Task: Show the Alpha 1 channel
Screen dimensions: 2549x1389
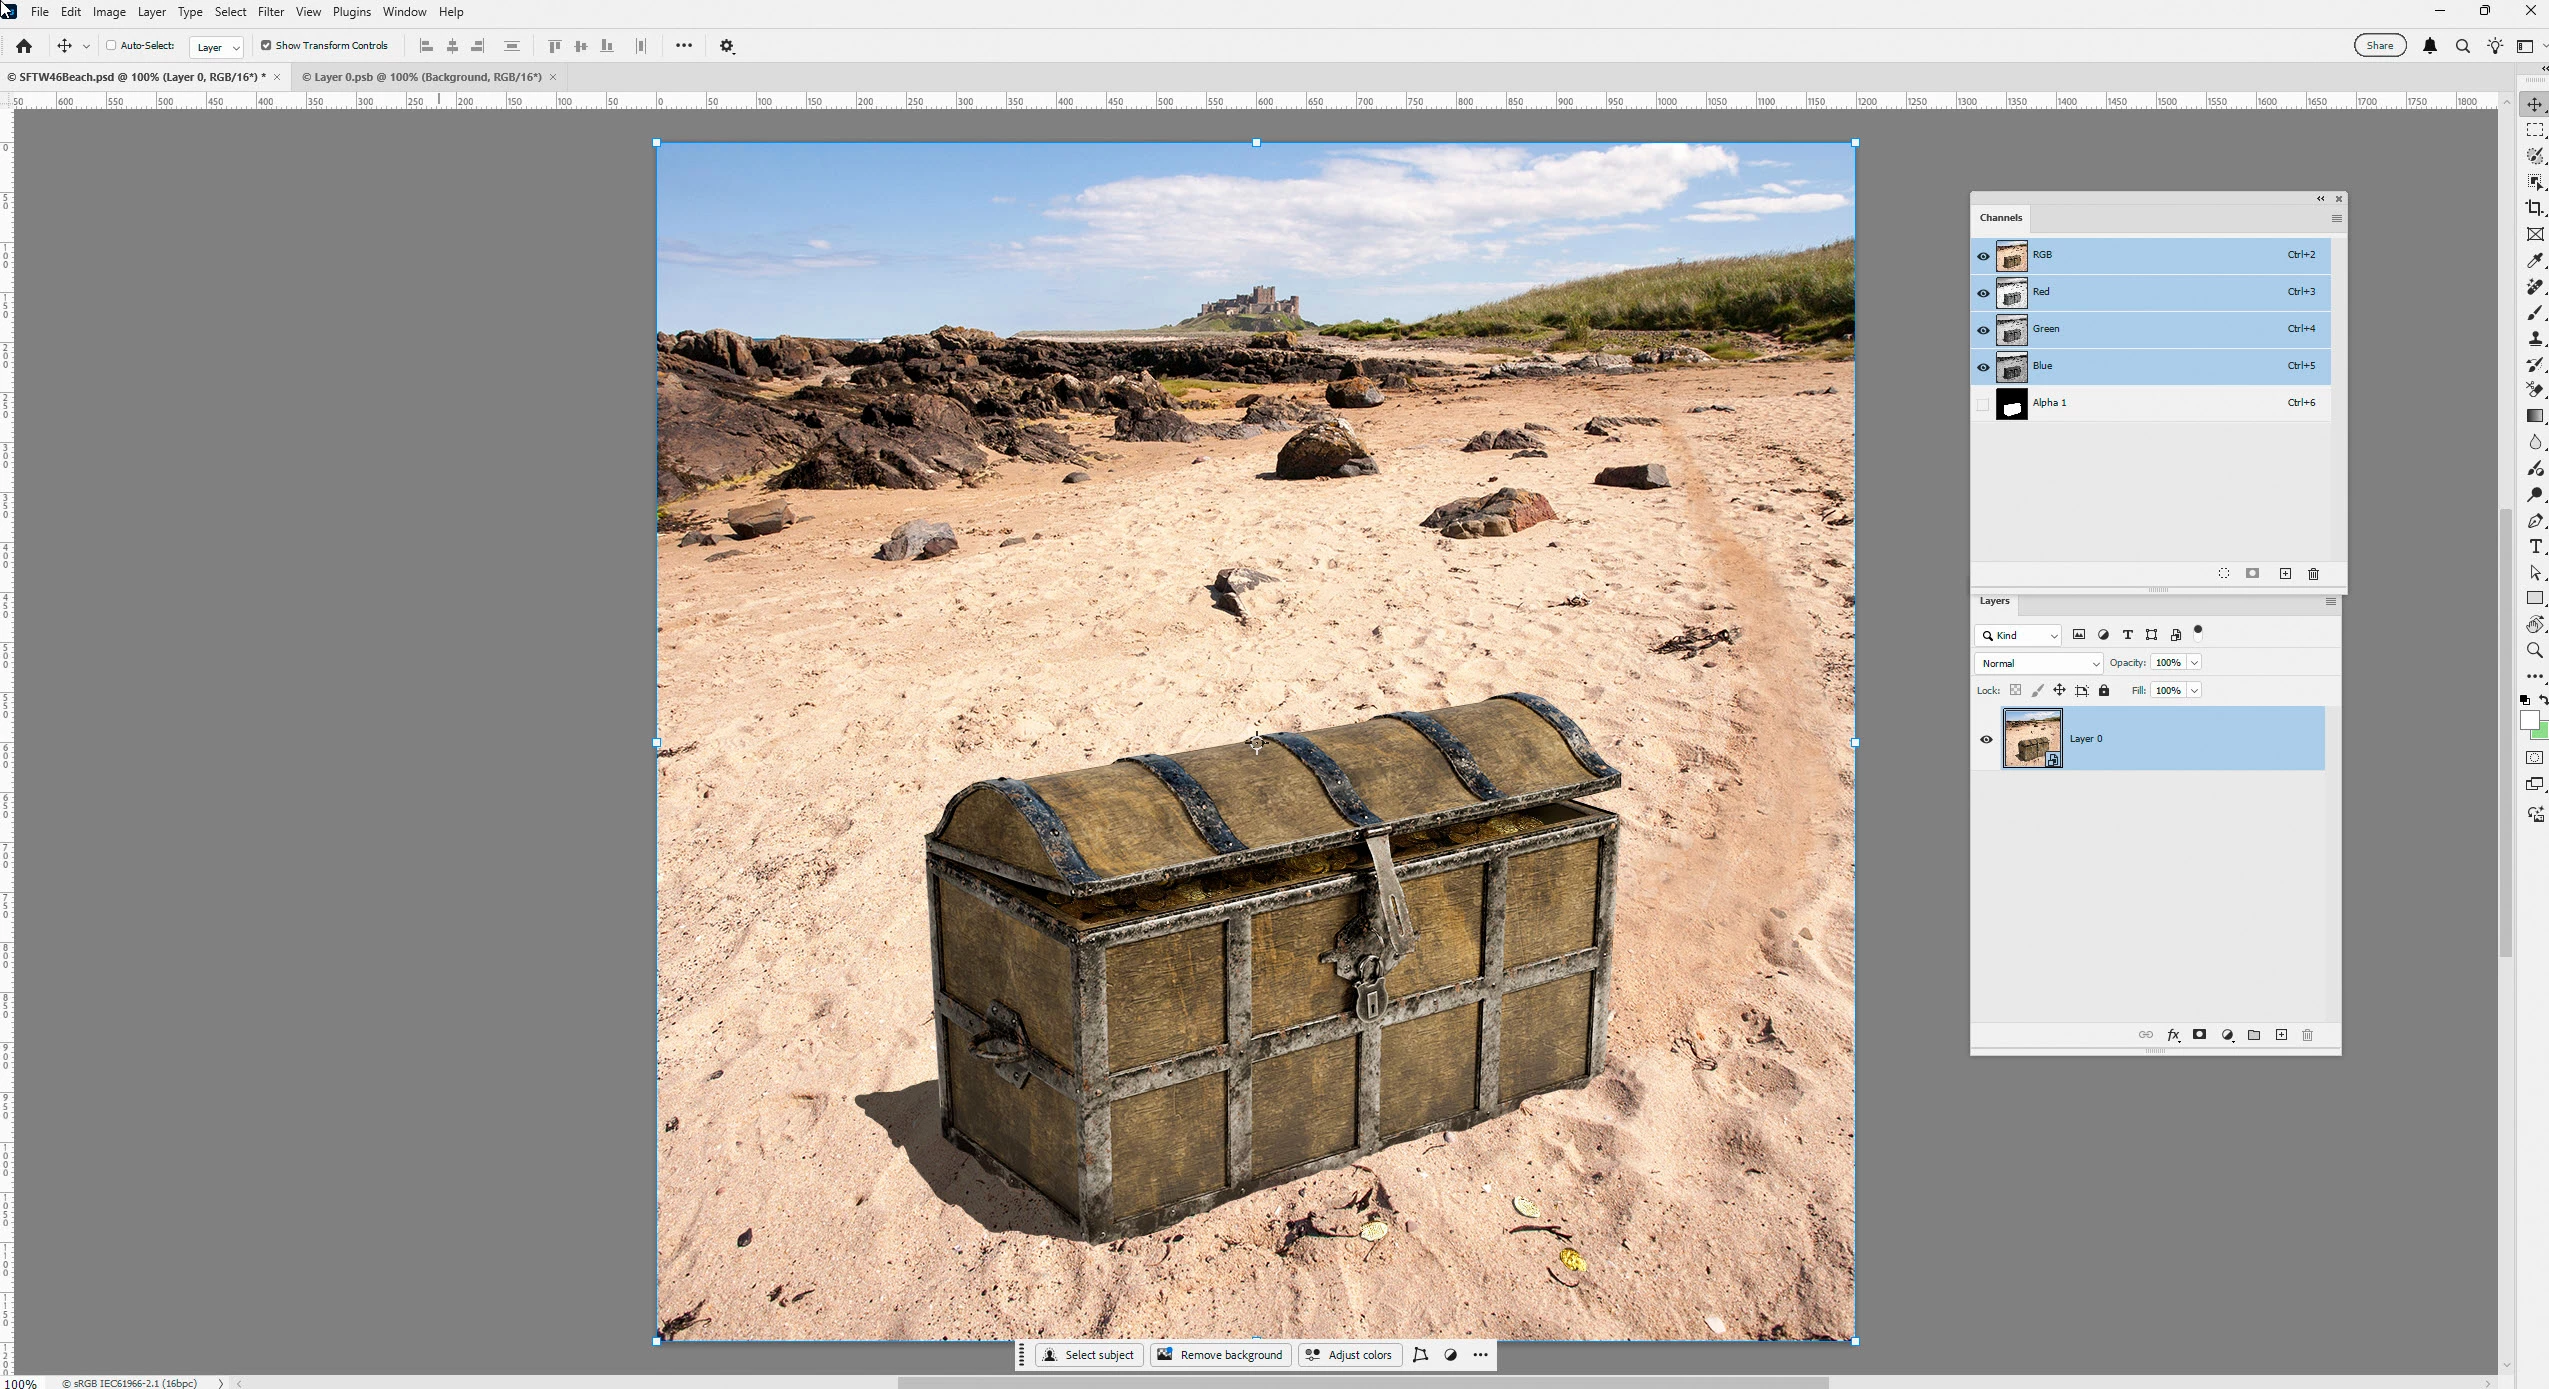Action: coord(1983,404)
